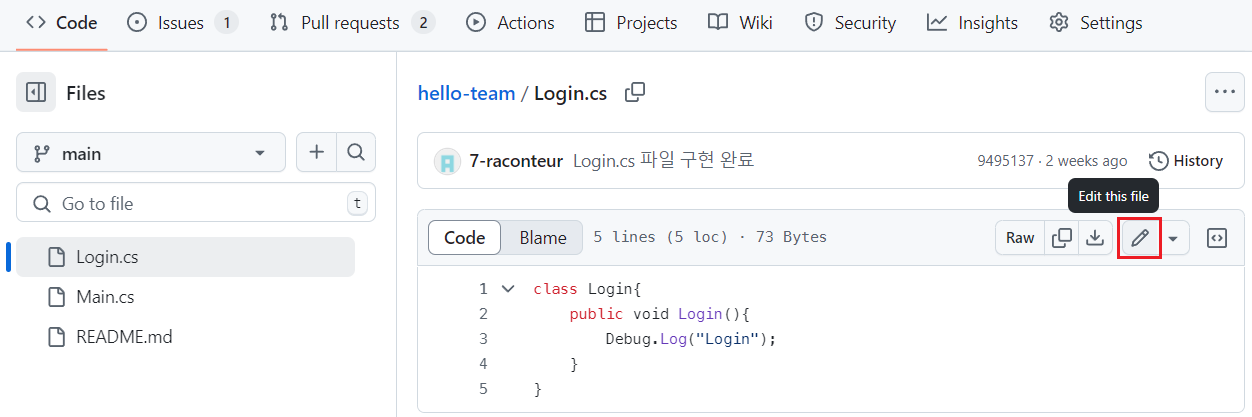Click line number 5
1252x417 pixels.
484,389
